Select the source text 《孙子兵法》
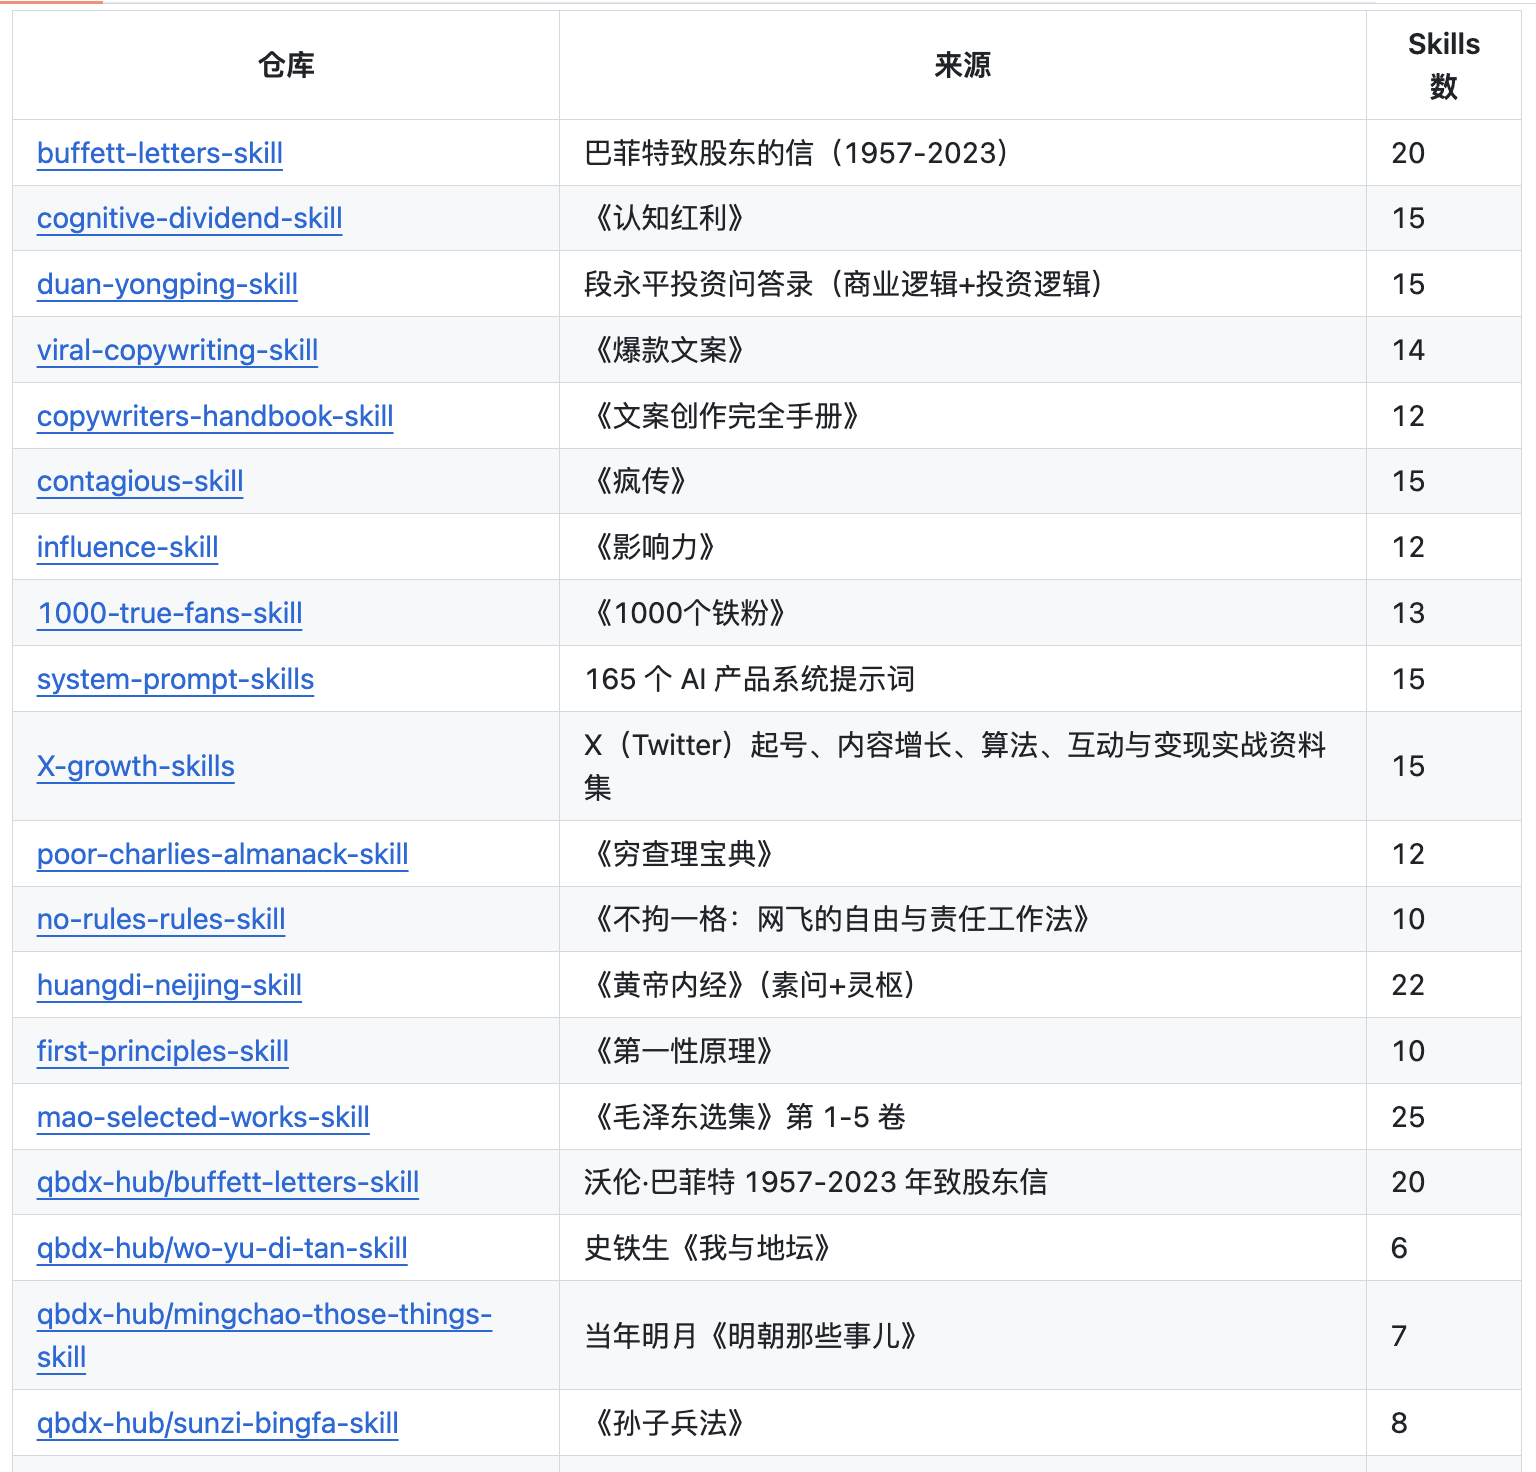This screenshot has height=1472, width=1536. pos(669,1423)
